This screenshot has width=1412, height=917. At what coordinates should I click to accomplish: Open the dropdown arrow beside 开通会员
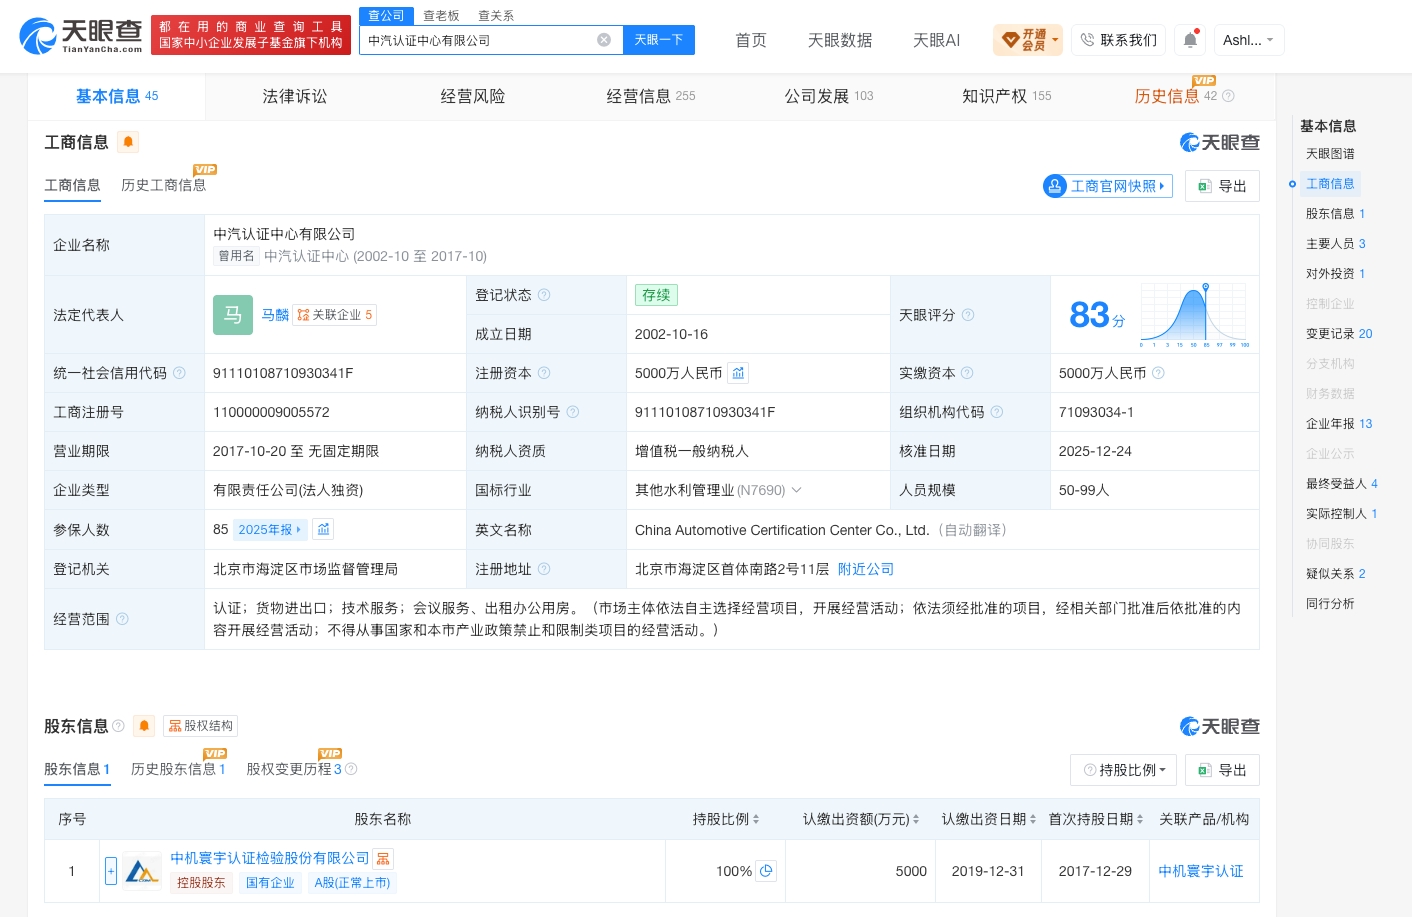(x=1055, y=40)
